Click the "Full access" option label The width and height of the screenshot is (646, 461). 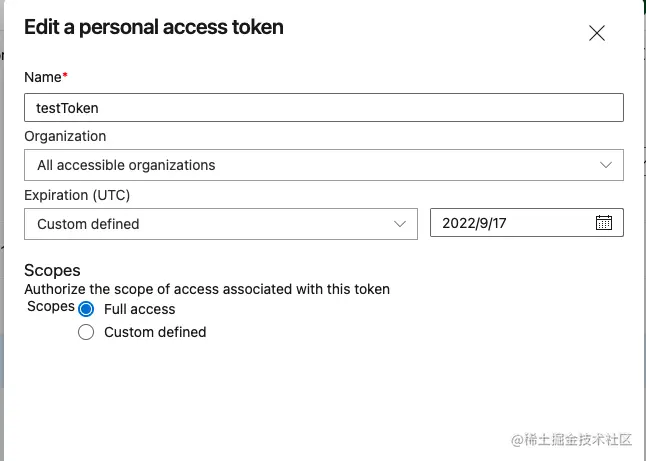point(140,309)
